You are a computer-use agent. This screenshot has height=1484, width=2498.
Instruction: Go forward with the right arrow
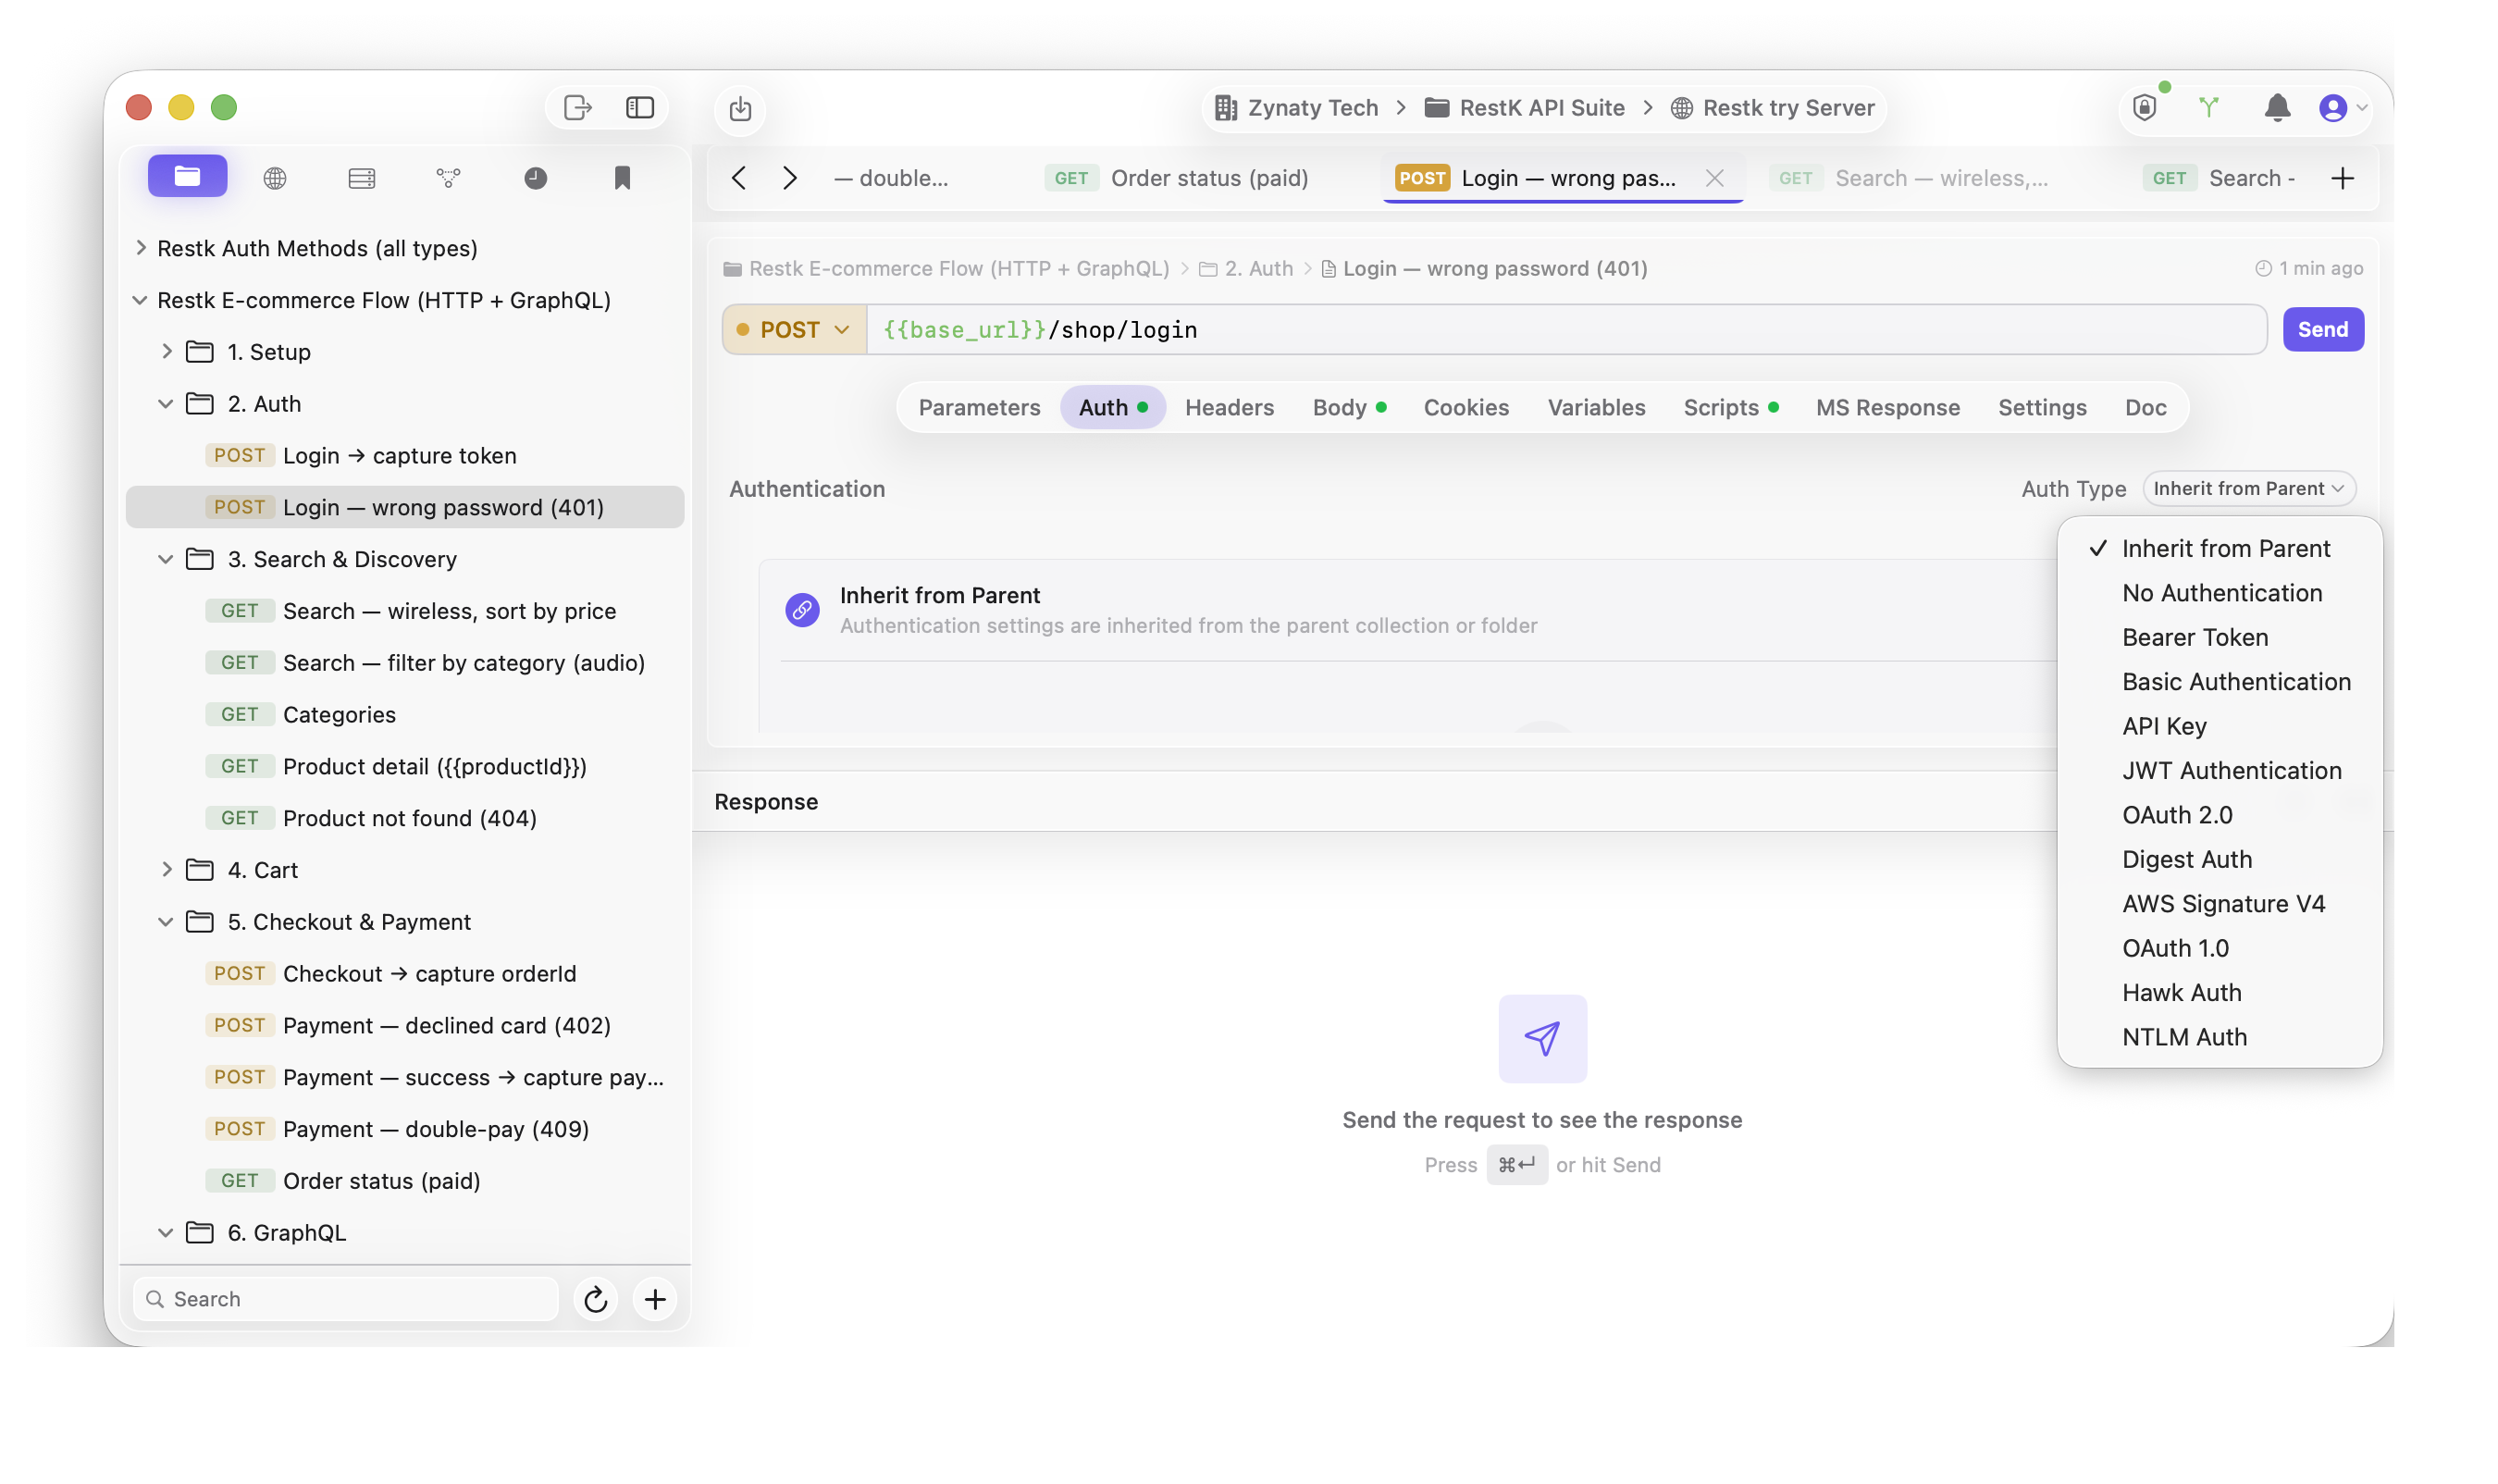coord(790,178)
